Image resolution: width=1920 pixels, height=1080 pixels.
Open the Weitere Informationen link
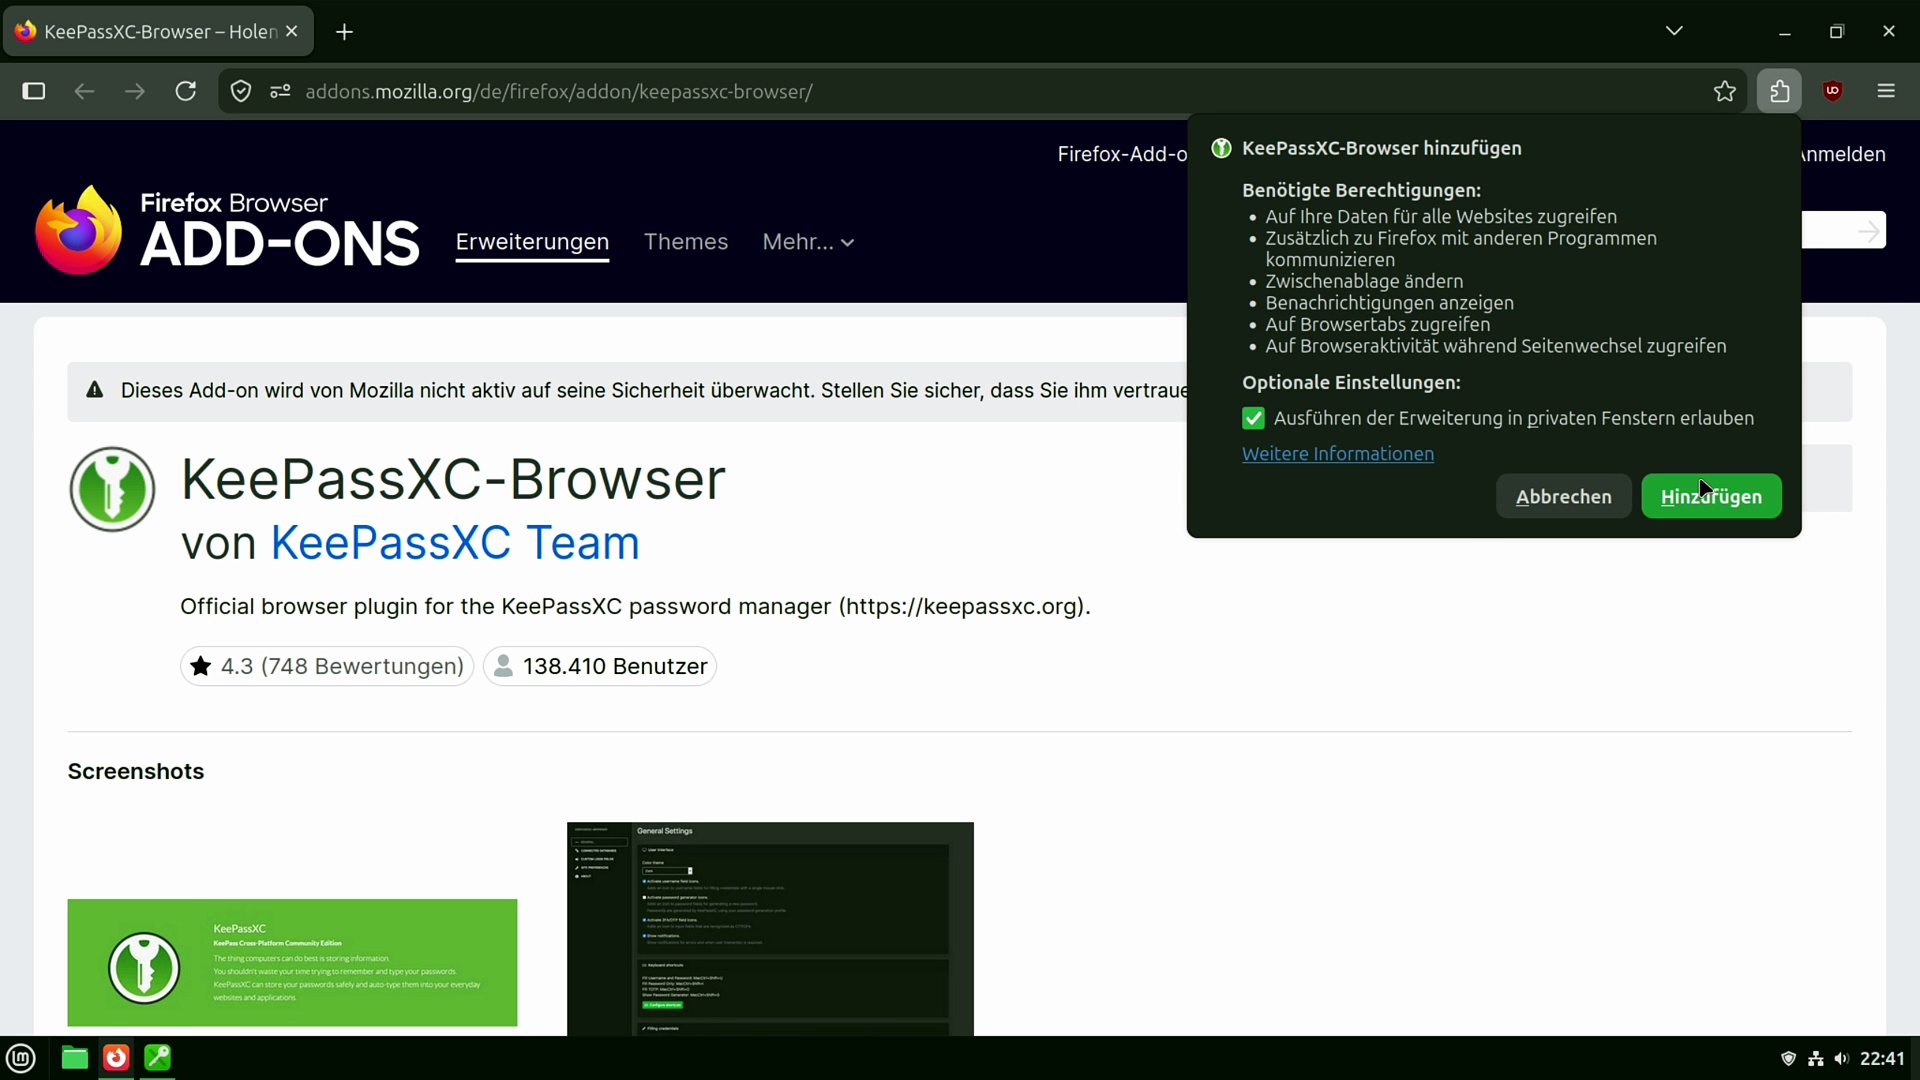1338,454
